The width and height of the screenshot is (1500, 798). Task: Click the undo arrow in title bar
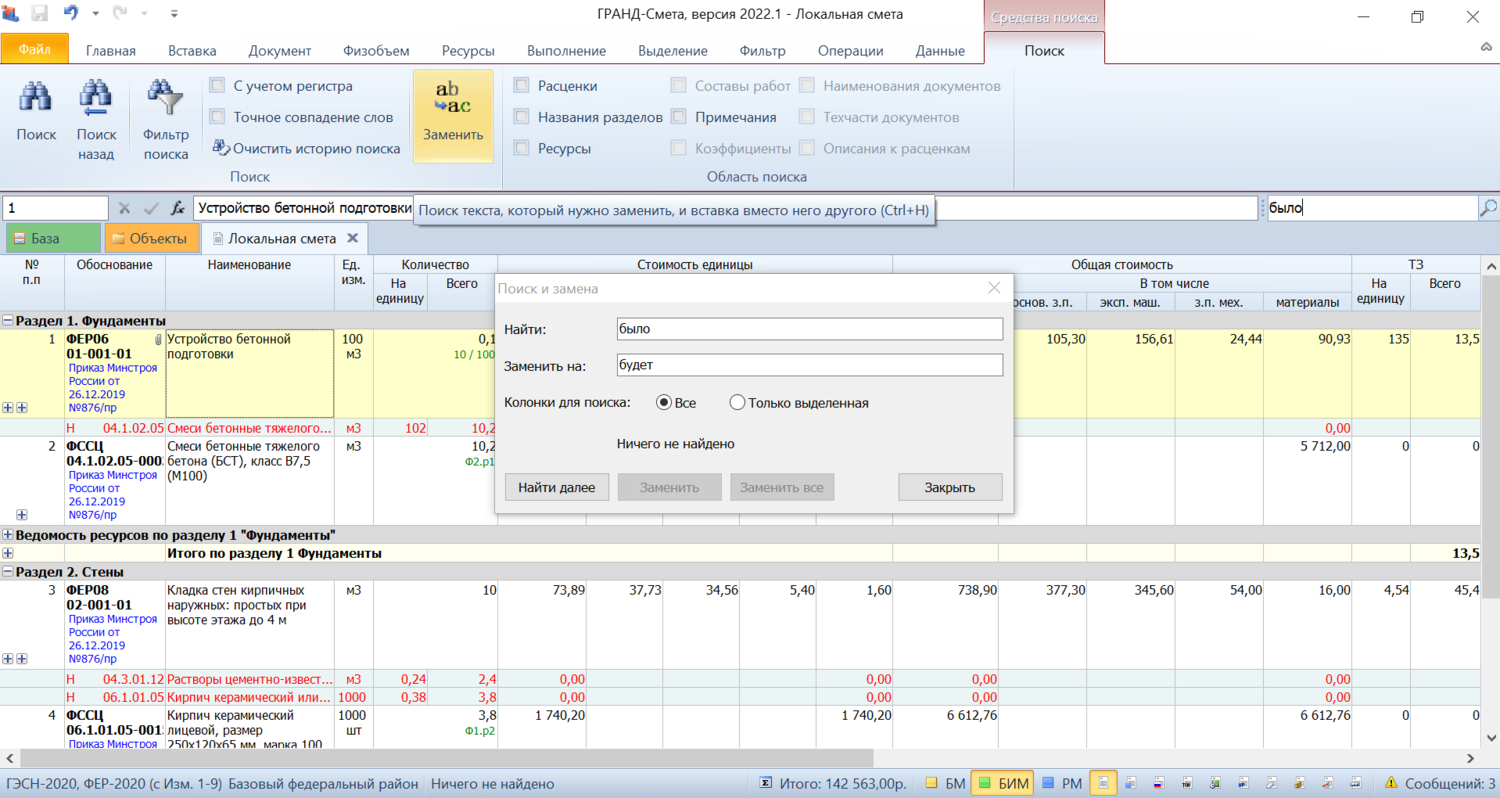(71, 14)
